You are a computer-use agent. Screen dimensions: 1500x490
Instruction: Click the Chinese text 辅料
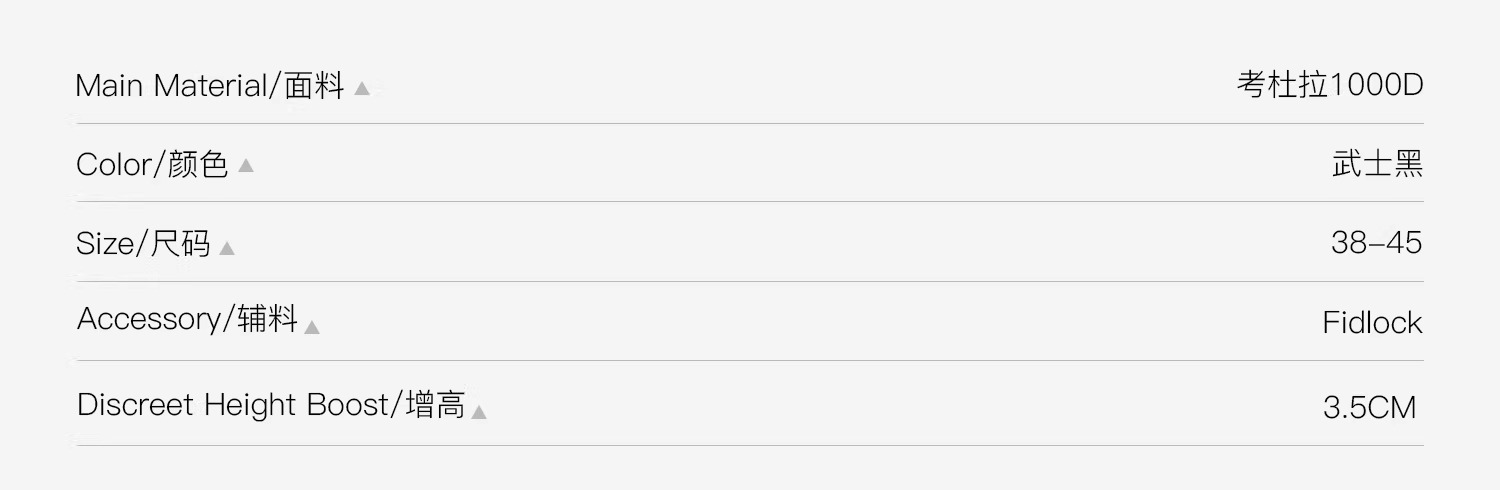pos(268,319)
